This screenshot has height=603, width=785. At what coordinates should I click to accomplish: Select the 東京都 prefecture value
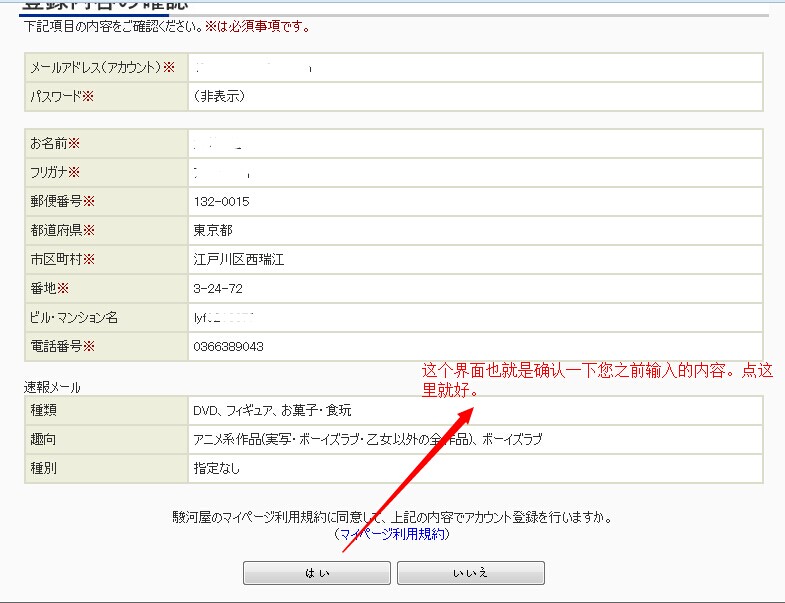[212, 231]
